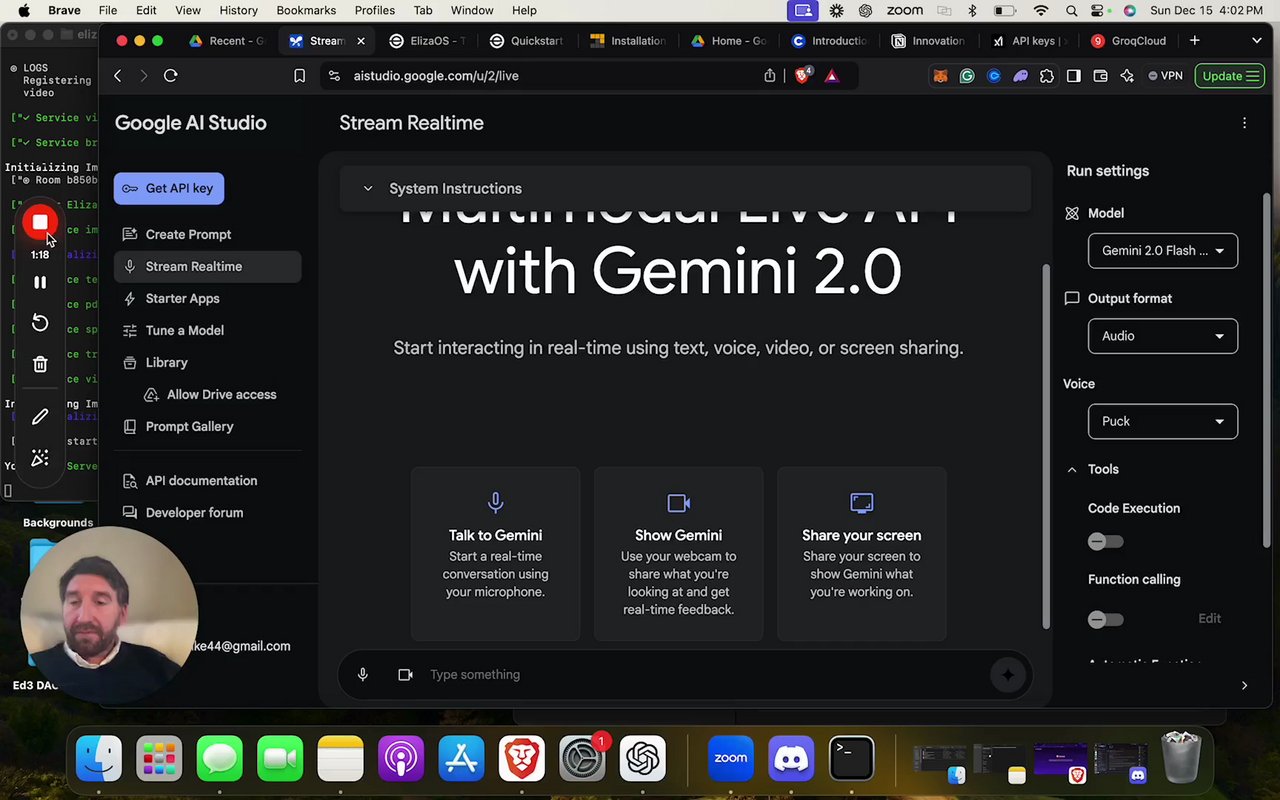Bookmark this page icon
Image resolution: width=1280 pixels, height=800 pixels.
(x=299, y=76)
